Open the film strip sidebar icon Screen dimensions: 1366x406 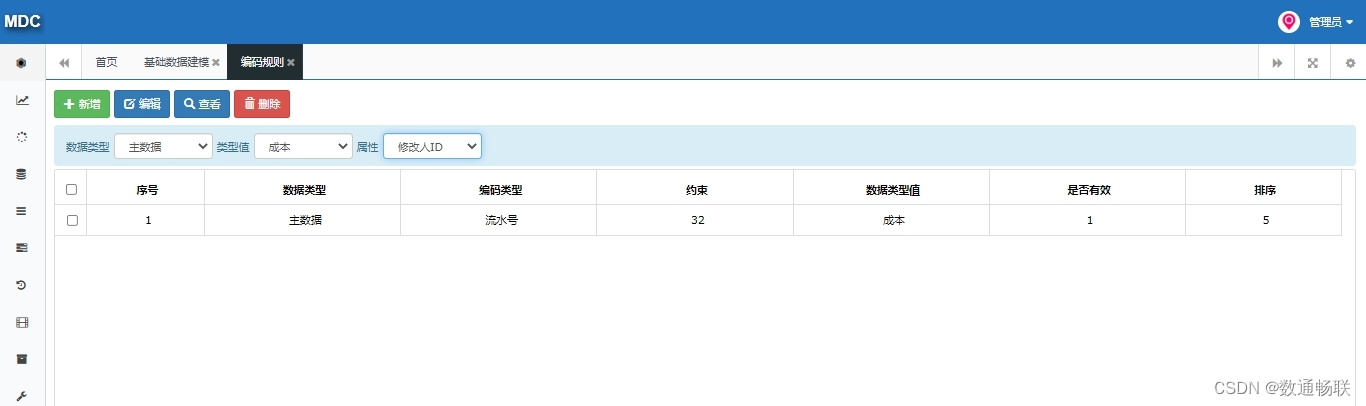[x=22, y=322]
